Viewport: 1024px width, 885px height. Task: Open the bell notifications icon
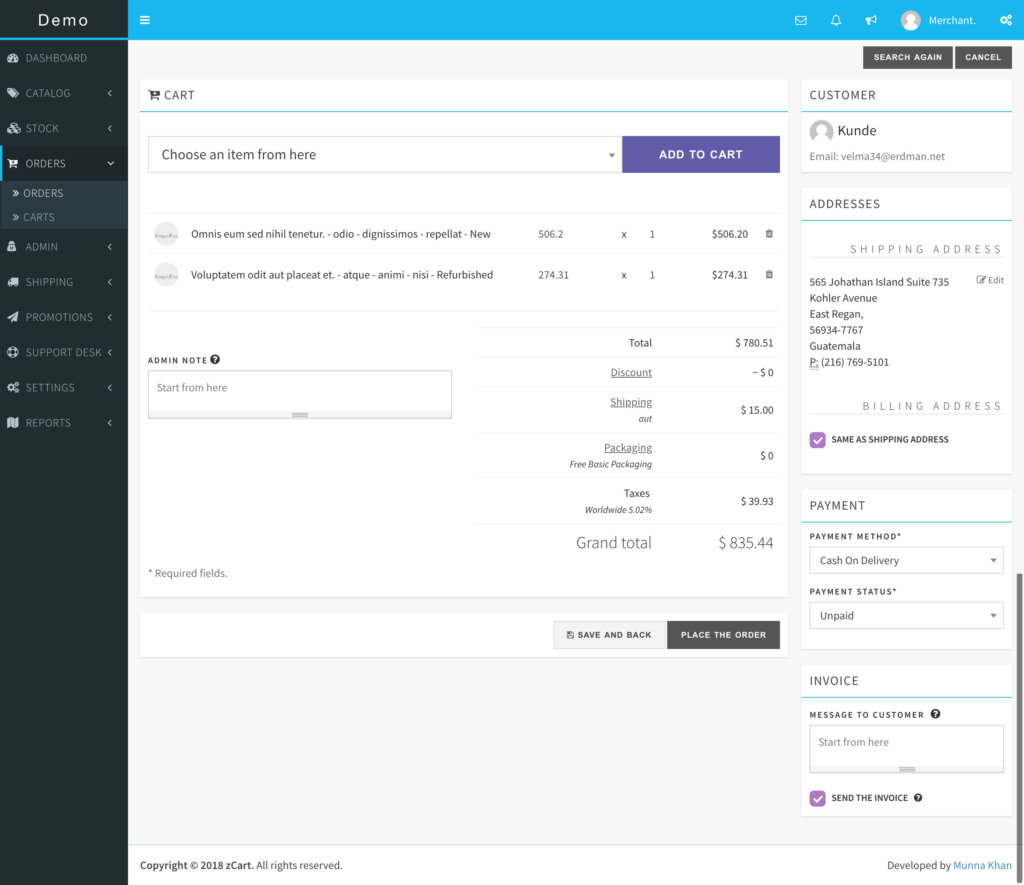836,20
